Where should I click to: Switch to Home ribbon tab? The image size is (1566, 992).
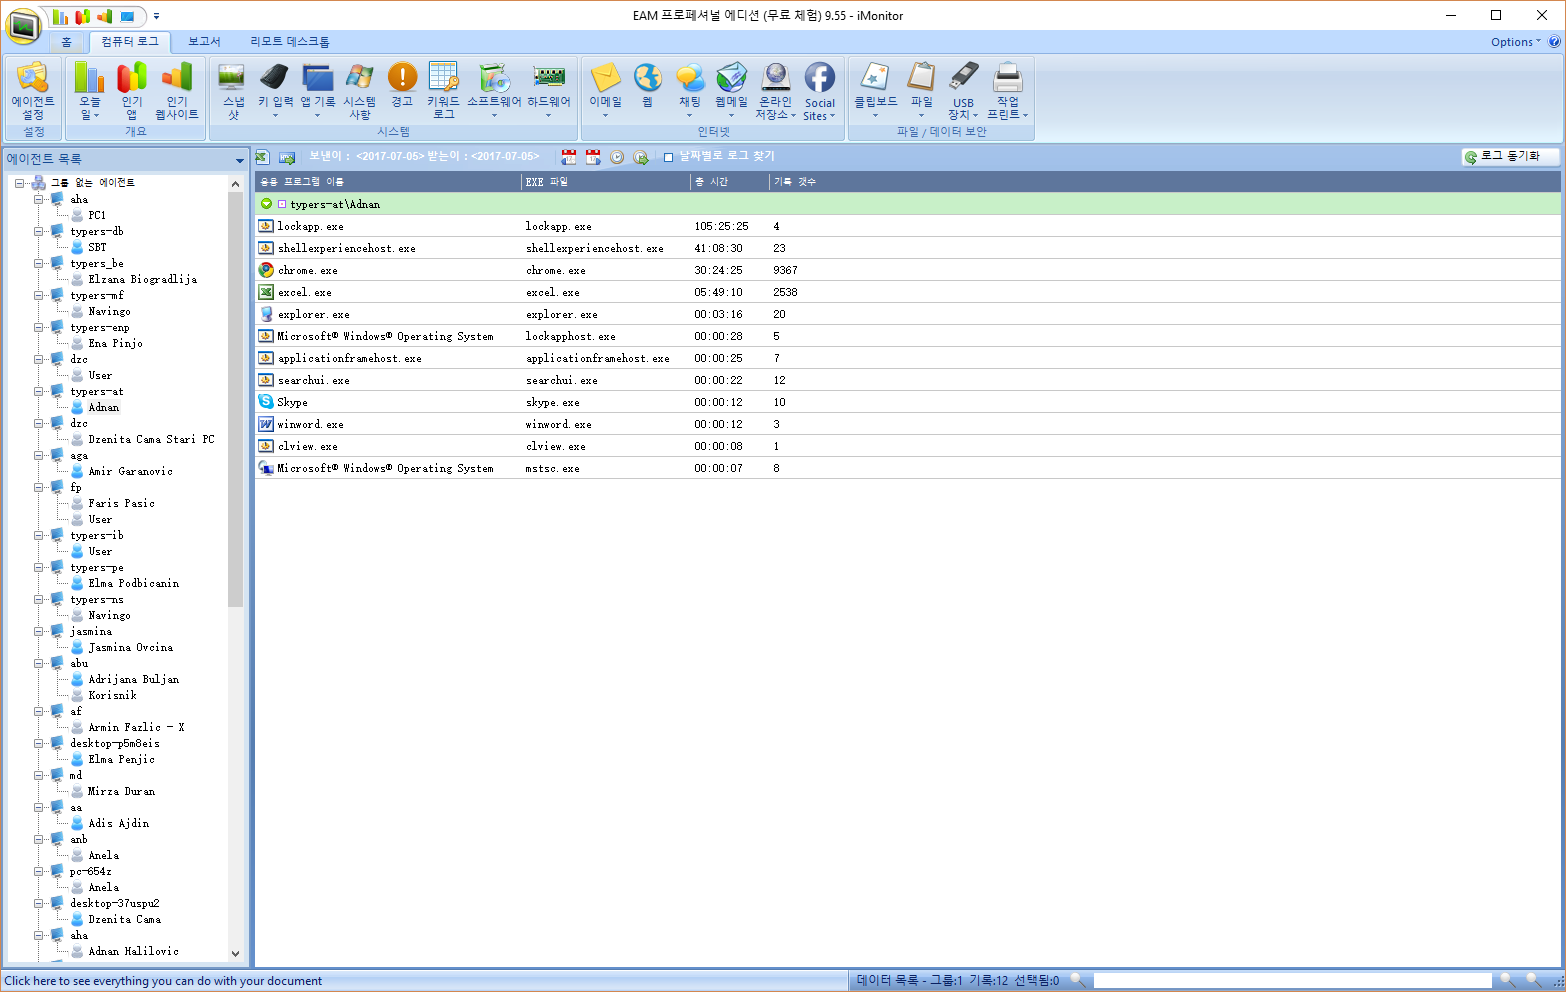point(66,42)
